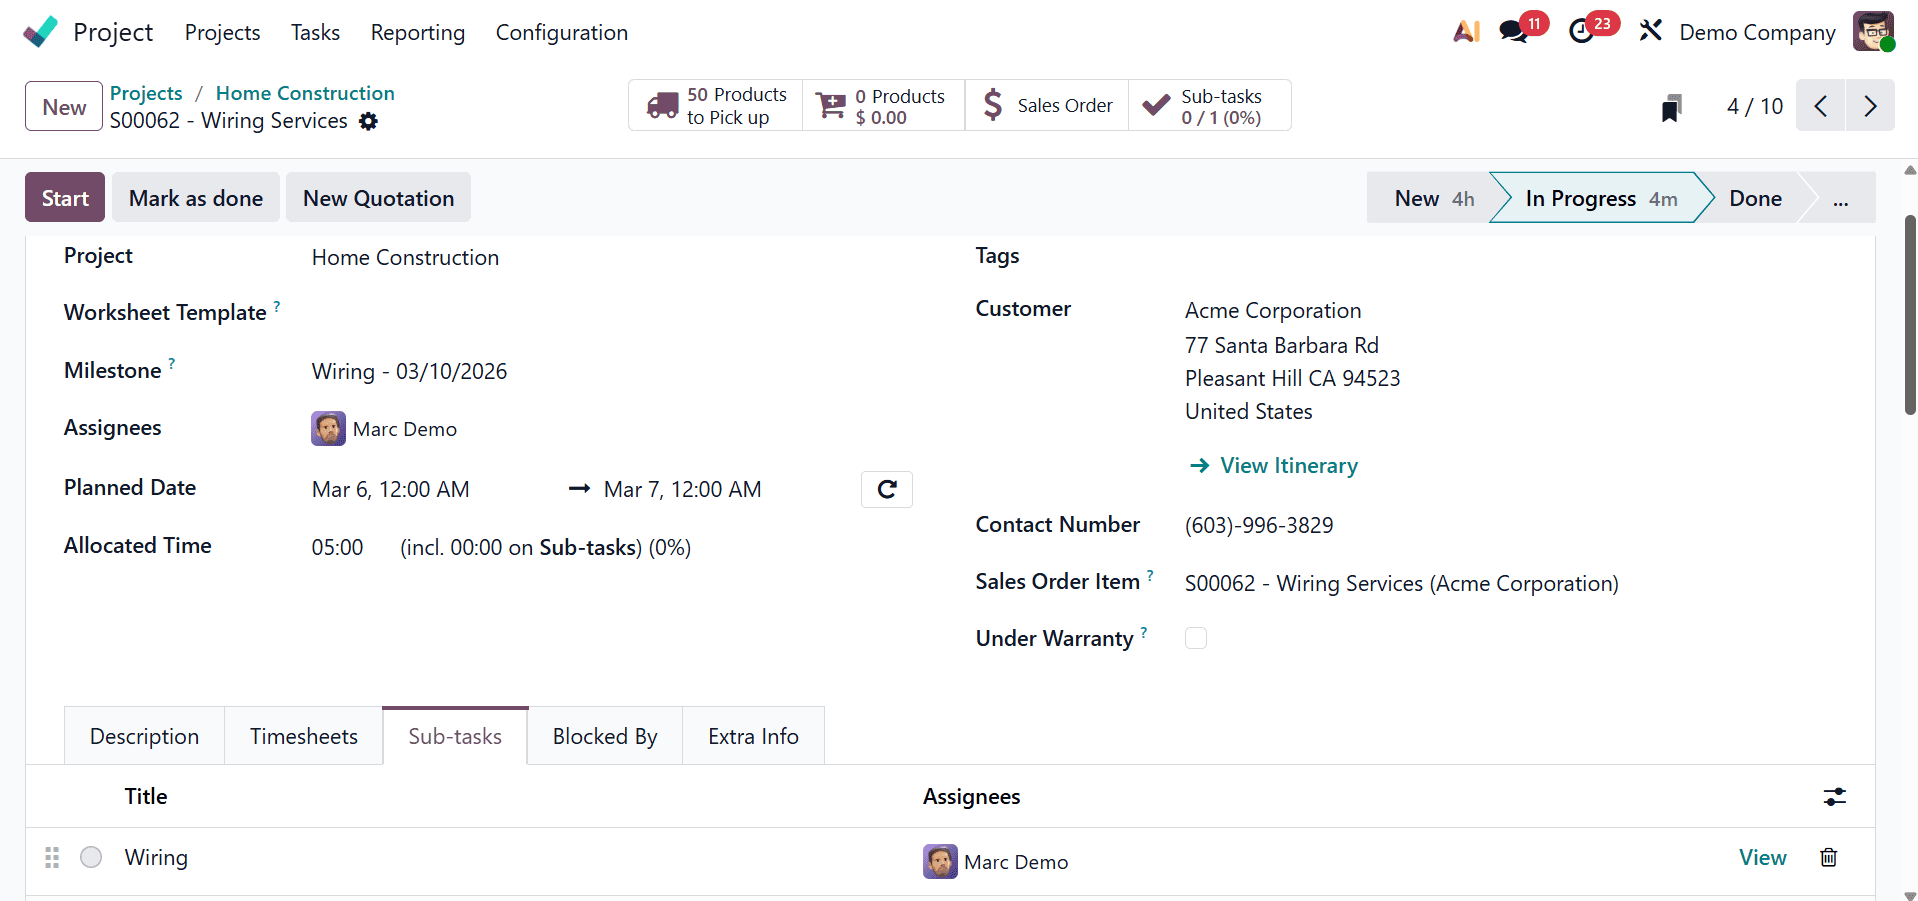Screen dimensions: 1918x901
Task: Open the messaging conversations icon
Action: tap(1511, 31)
